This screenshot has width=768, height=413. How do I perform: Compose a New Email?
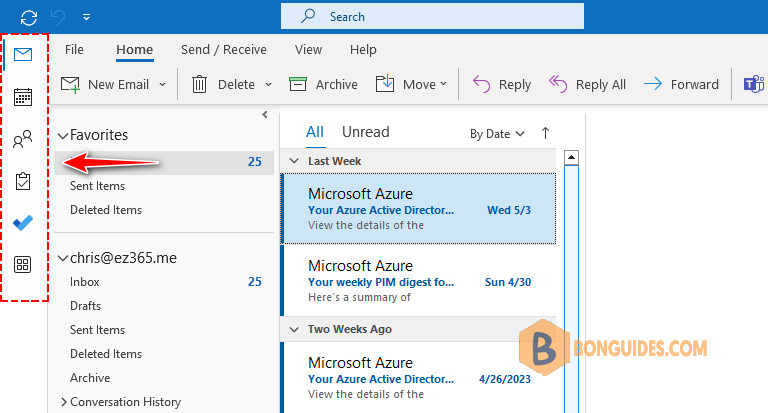click(x=105, y=84)
